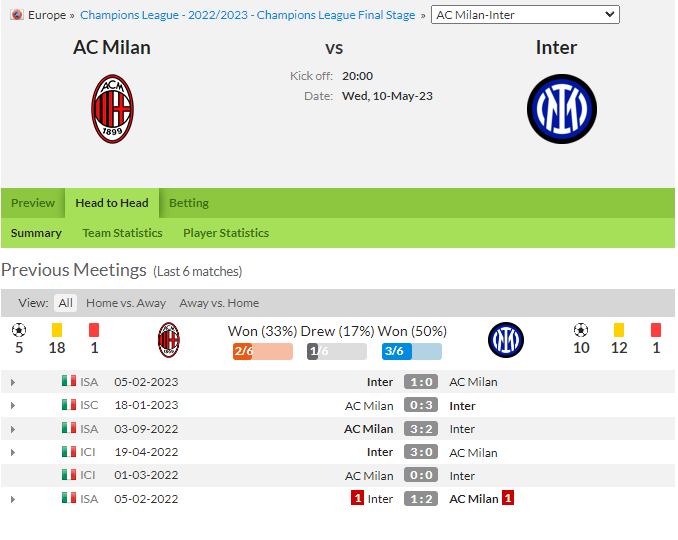Click the red card badge beside AC Milan
The image size is (678, 540).
pos(508,498)
